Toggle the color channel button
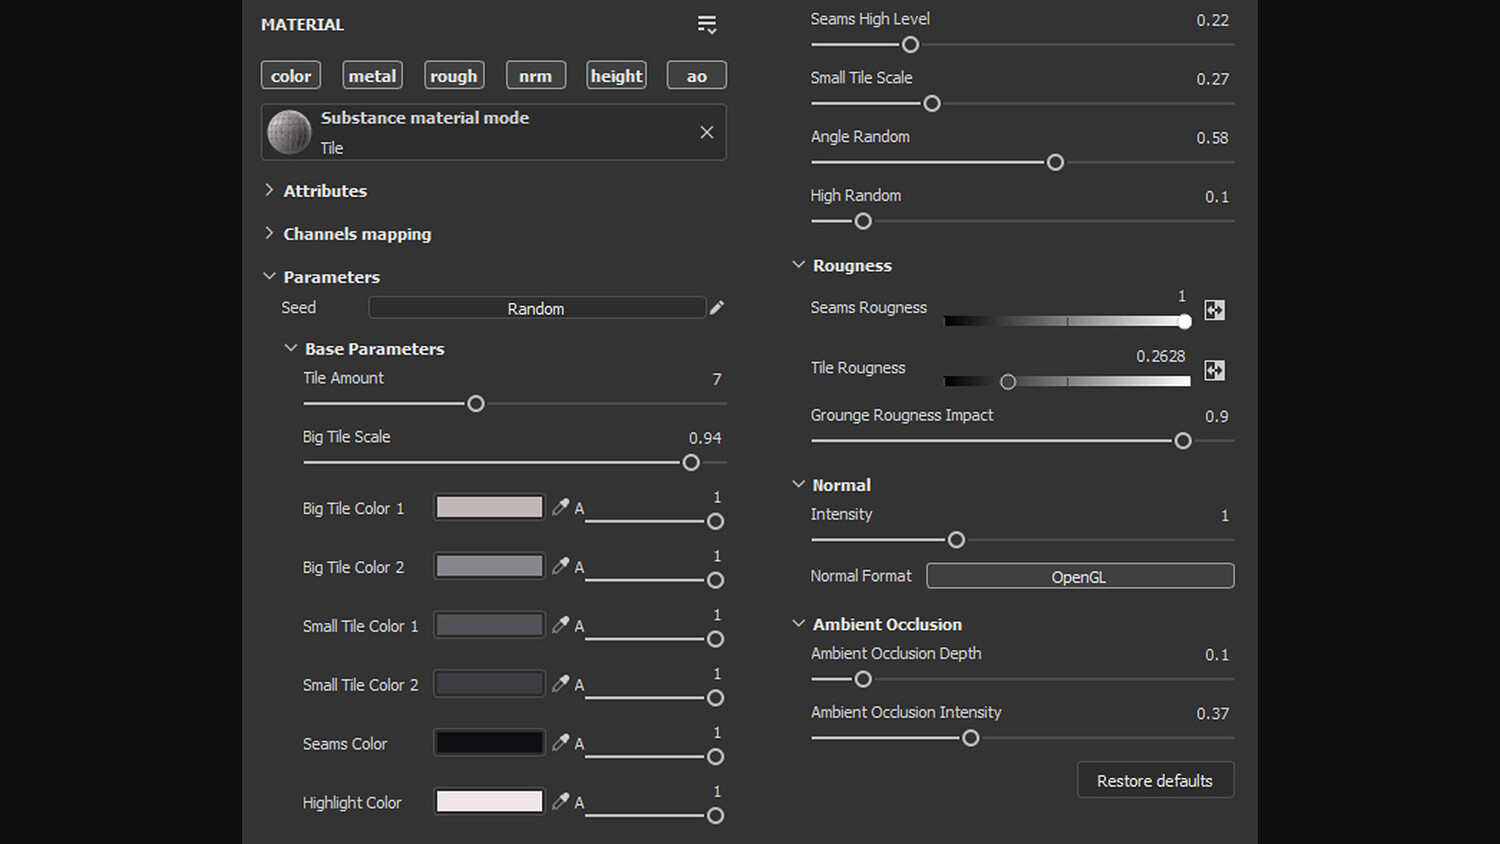Viewport: 1500px width, 844px height. click(x=291, y=76)
